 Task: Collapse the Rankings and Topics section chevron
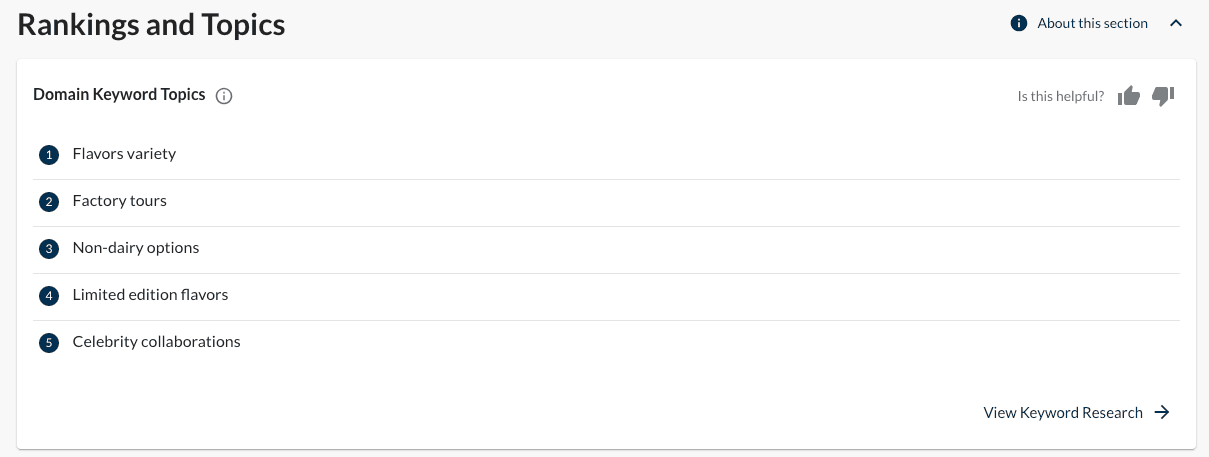pyautogui.click(x=1176, y=23)
